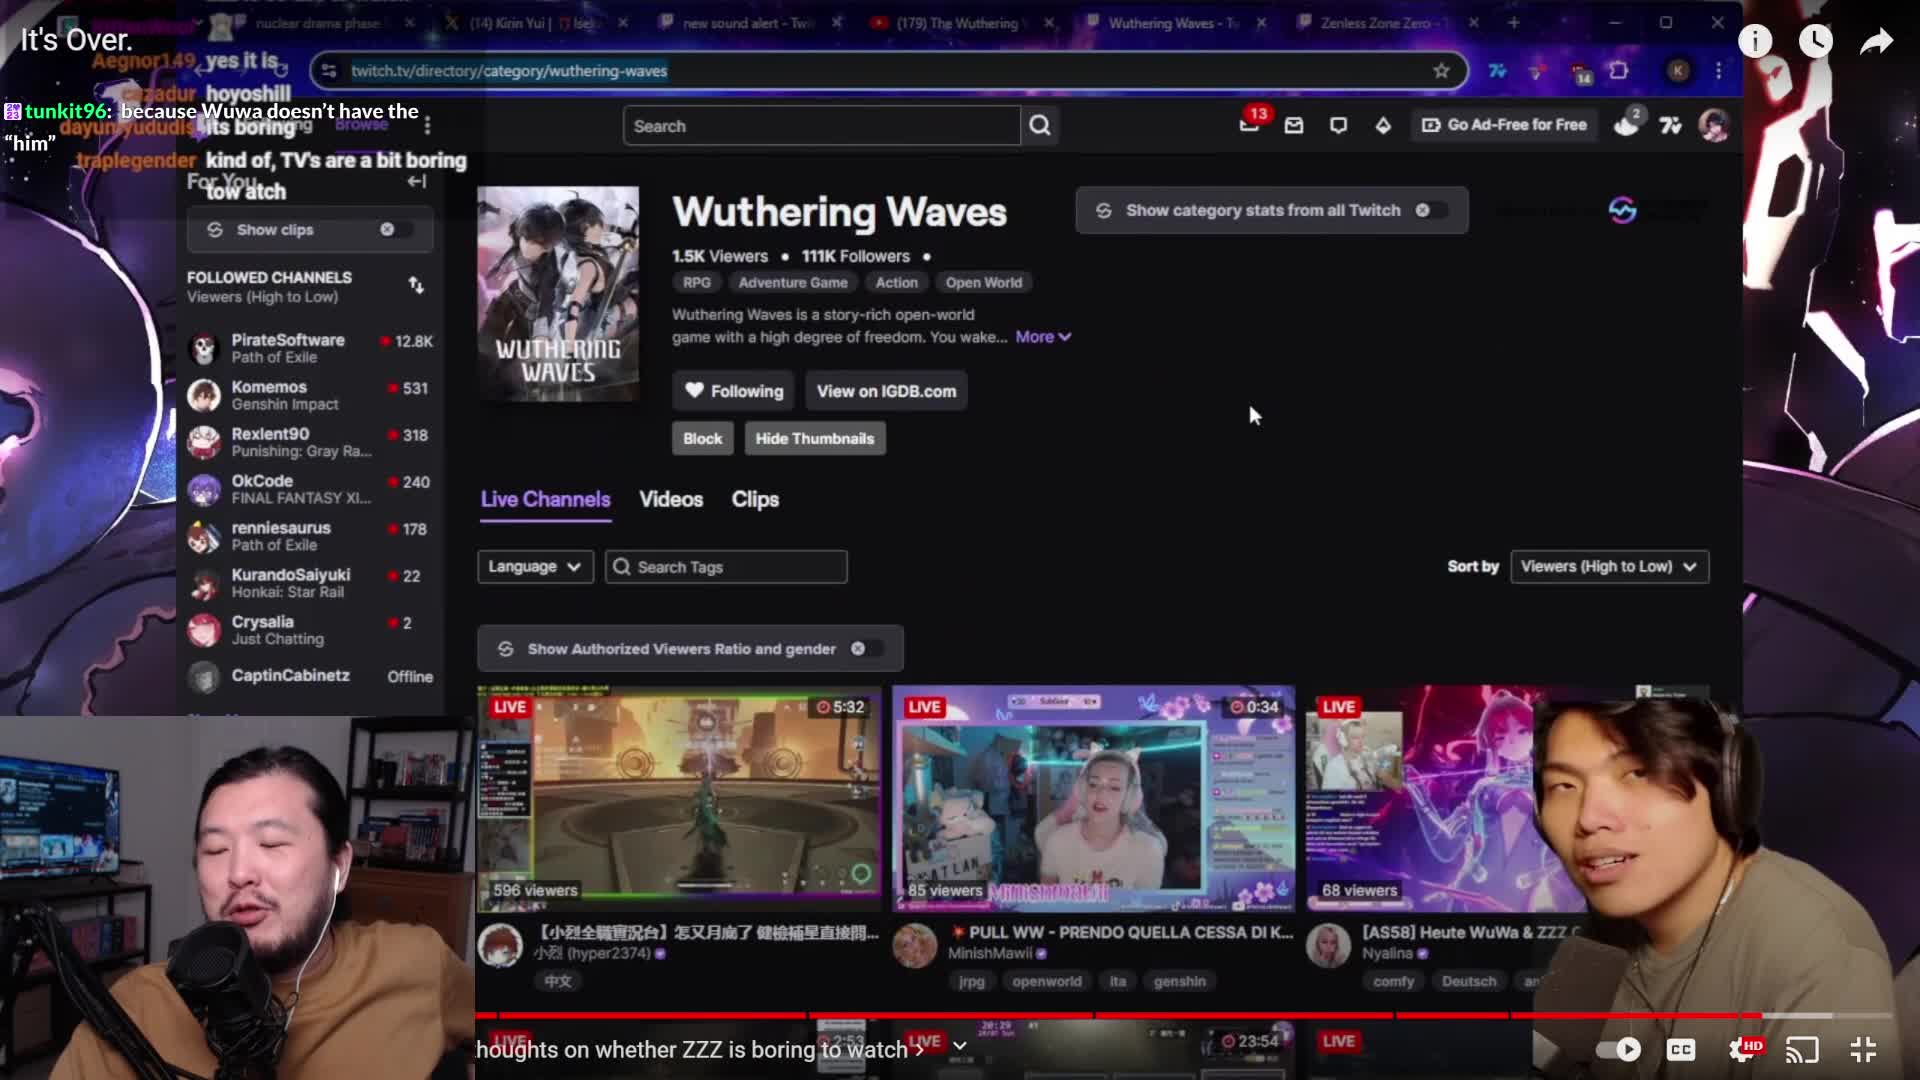Click the Get Bits diamond icon
Image resolution: width=1920 pixels, height=1080 pixels.
point(1383,126)
